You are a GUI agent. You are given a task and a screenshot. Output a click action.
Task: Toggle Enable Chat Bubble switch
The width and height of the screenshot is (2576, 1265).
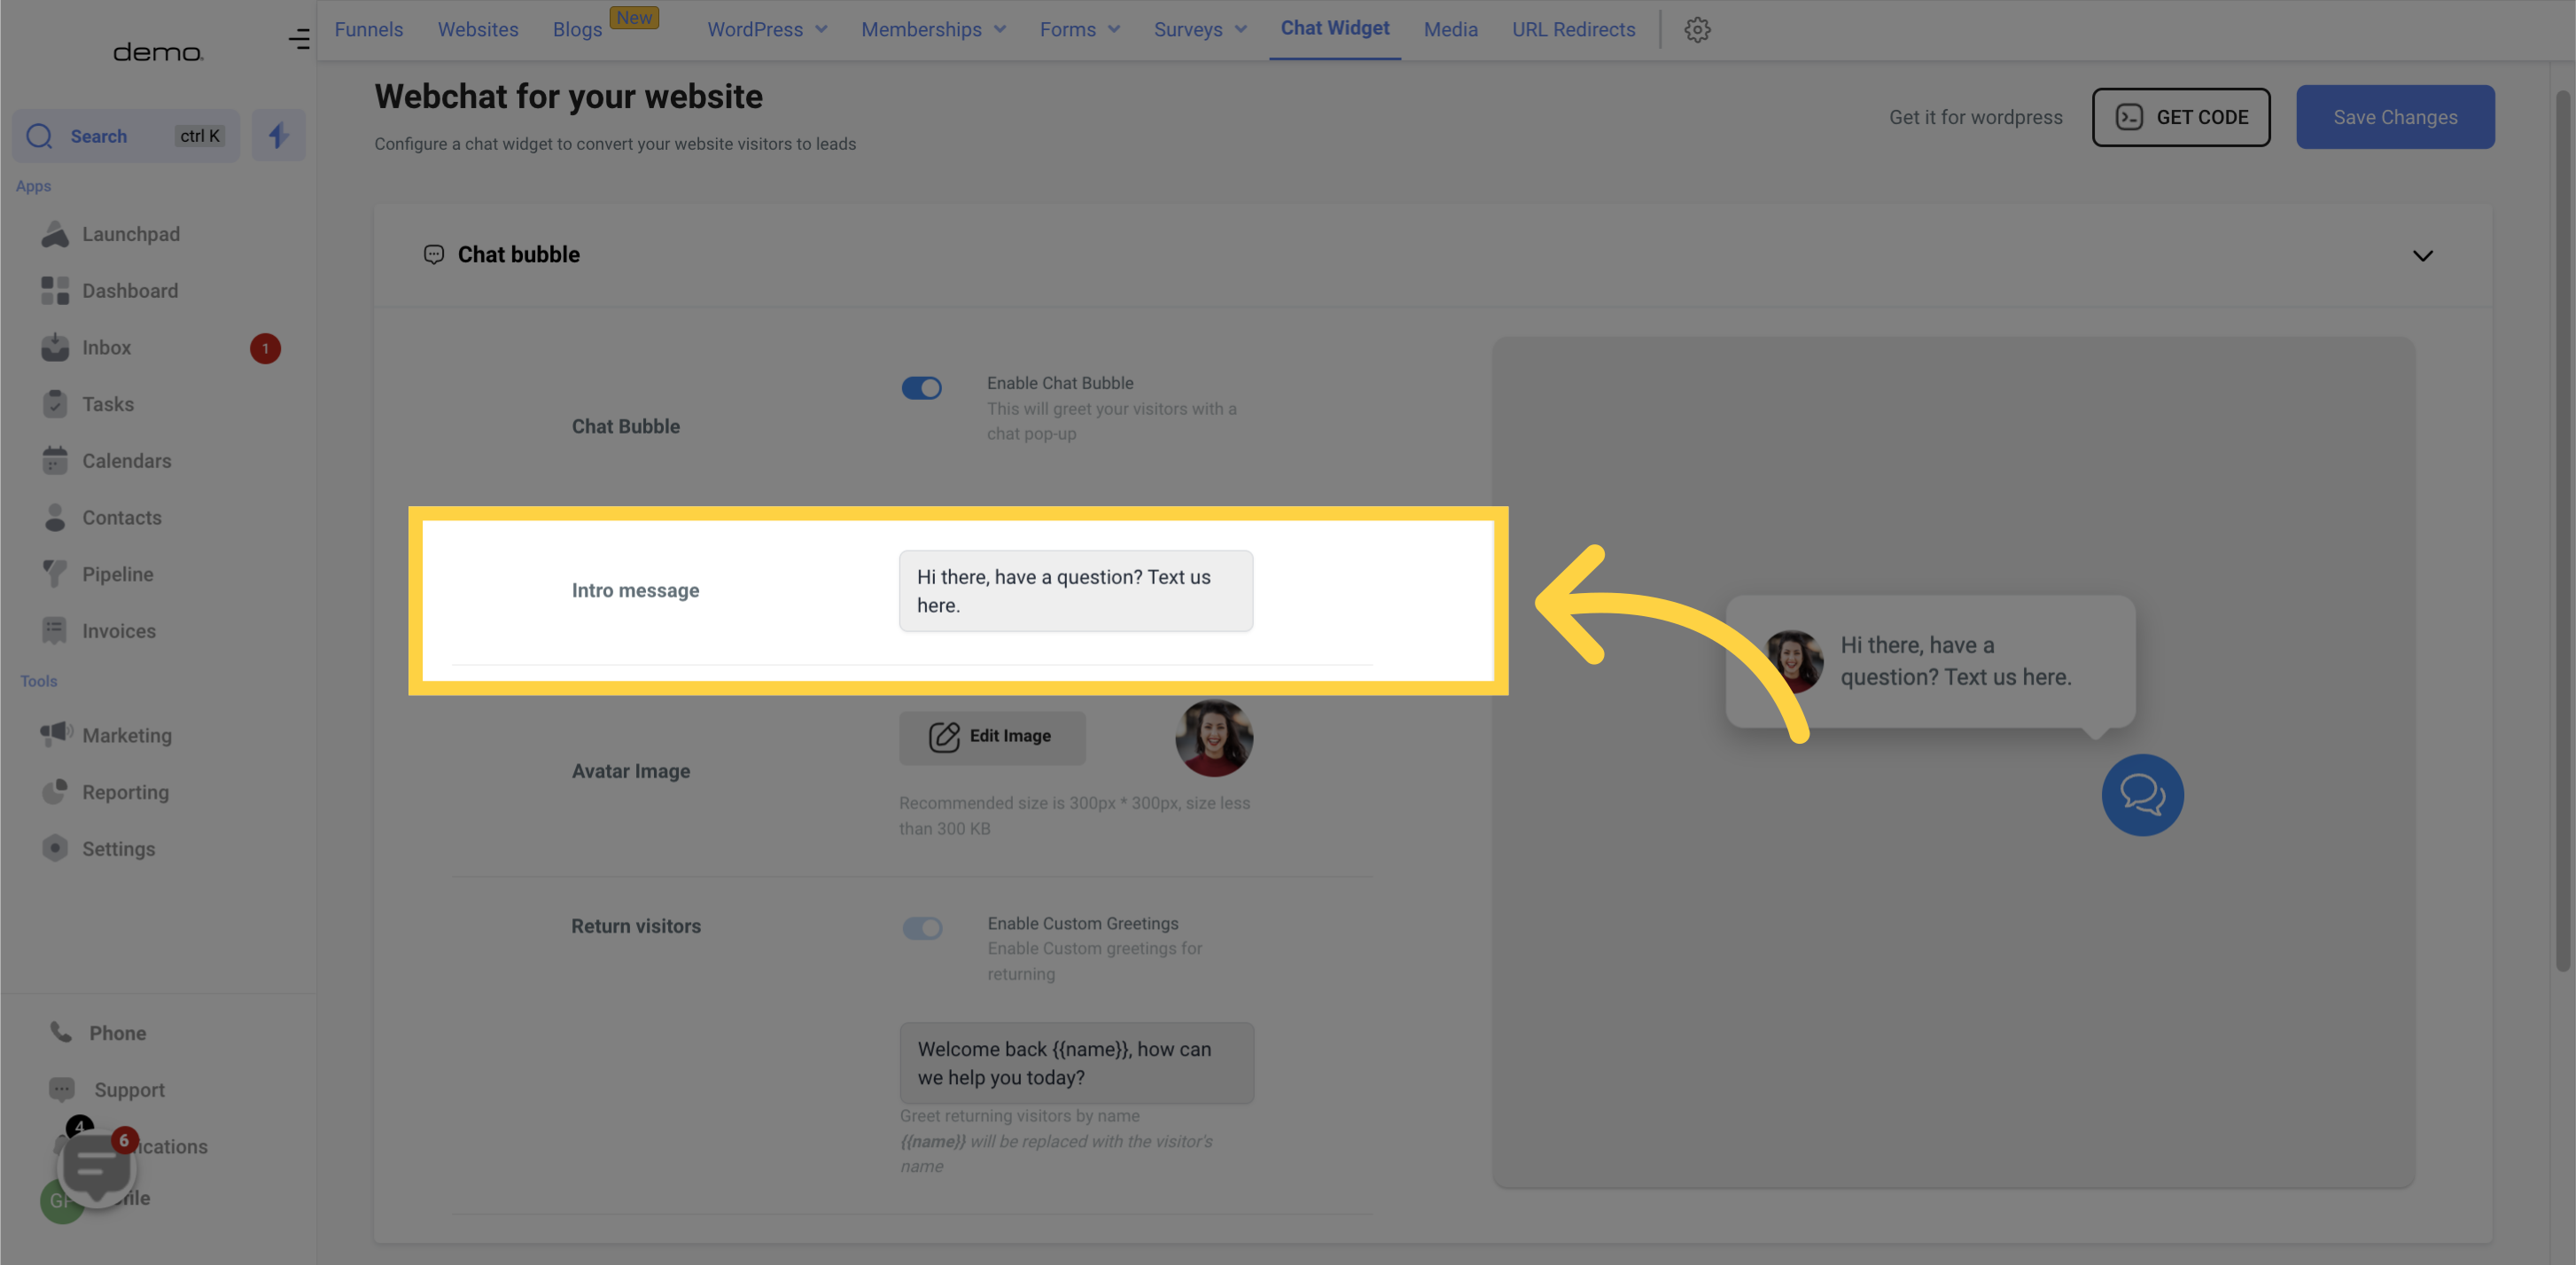(923, 387)
